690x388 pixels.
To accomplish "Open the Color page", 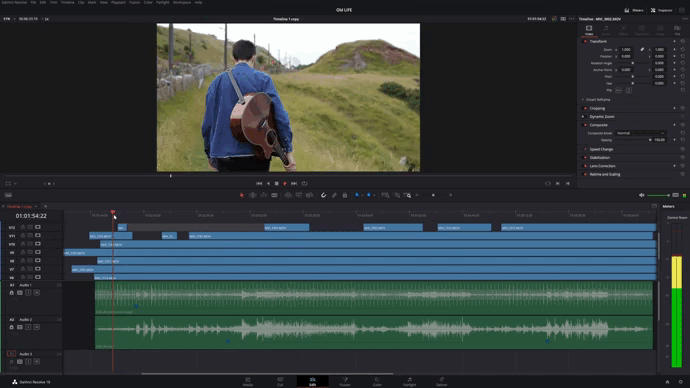I will [x=377, y=381].
